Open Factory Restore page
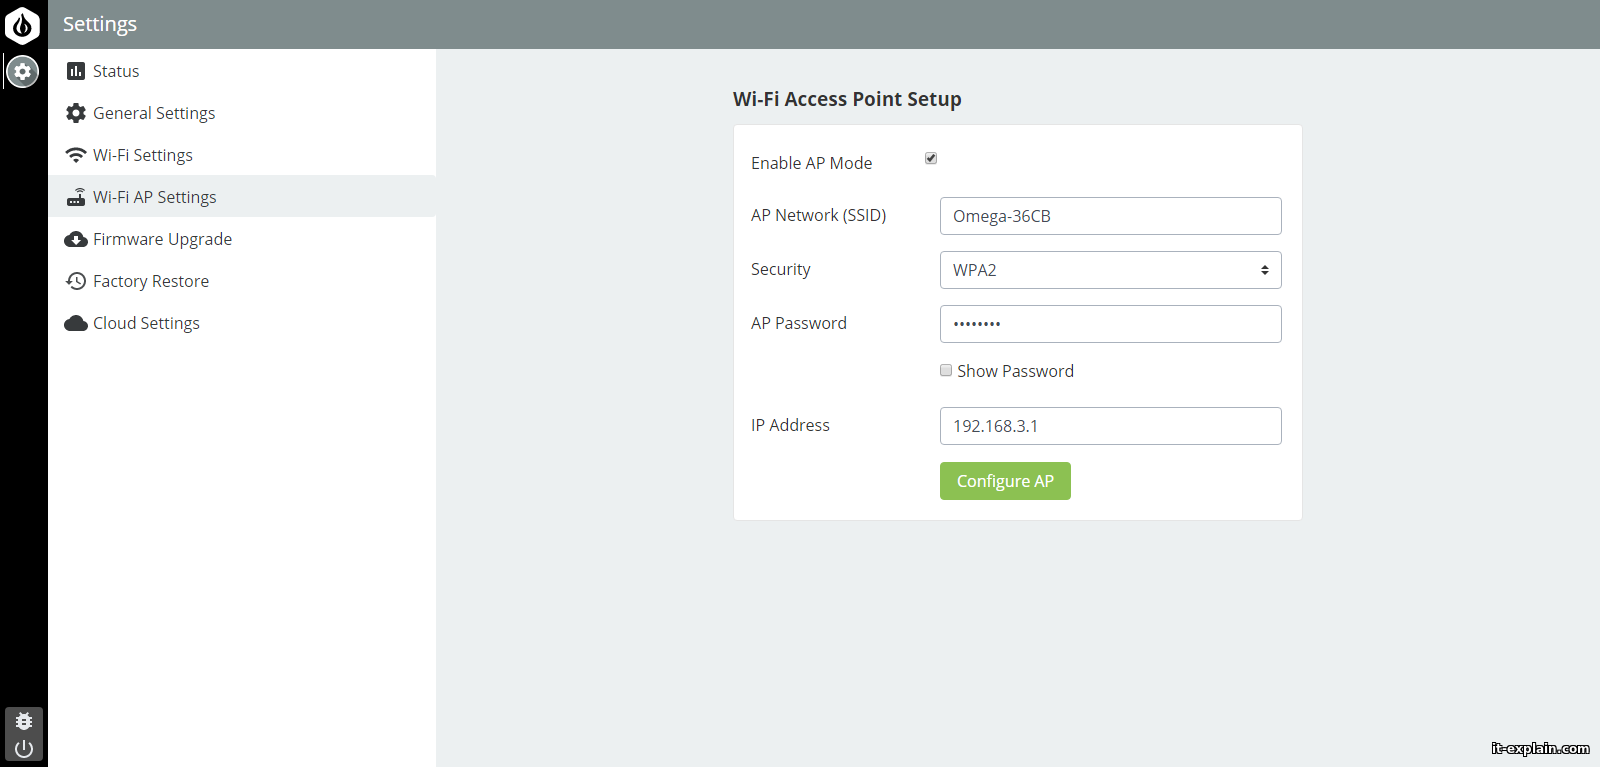1600x767 pixels. 151,281
